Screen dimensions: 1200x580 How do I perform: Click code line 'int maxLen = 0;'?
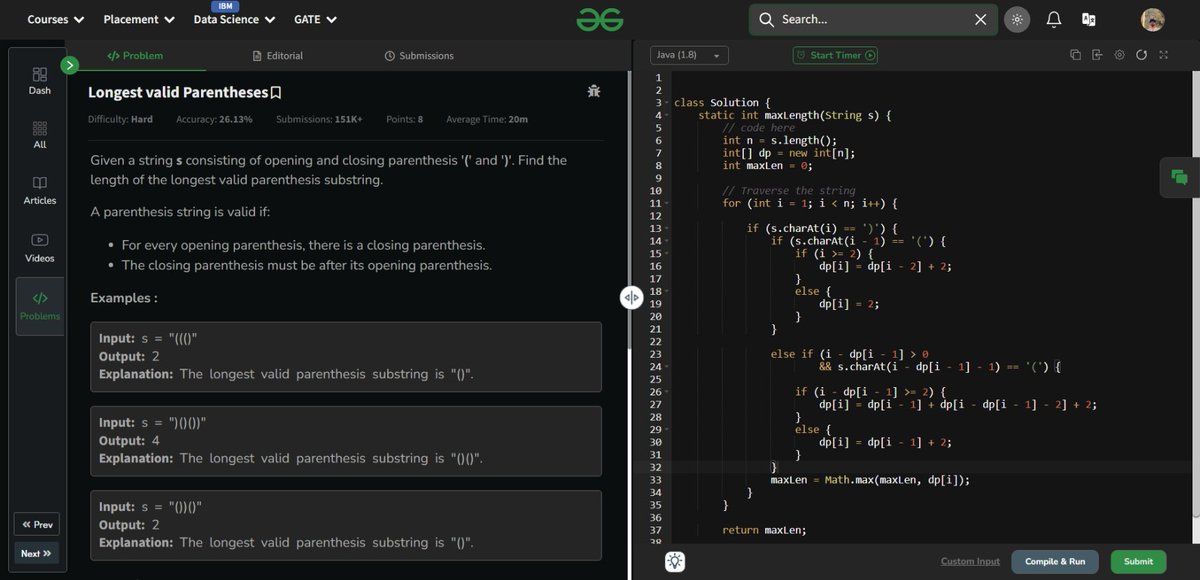pos(768,166)
